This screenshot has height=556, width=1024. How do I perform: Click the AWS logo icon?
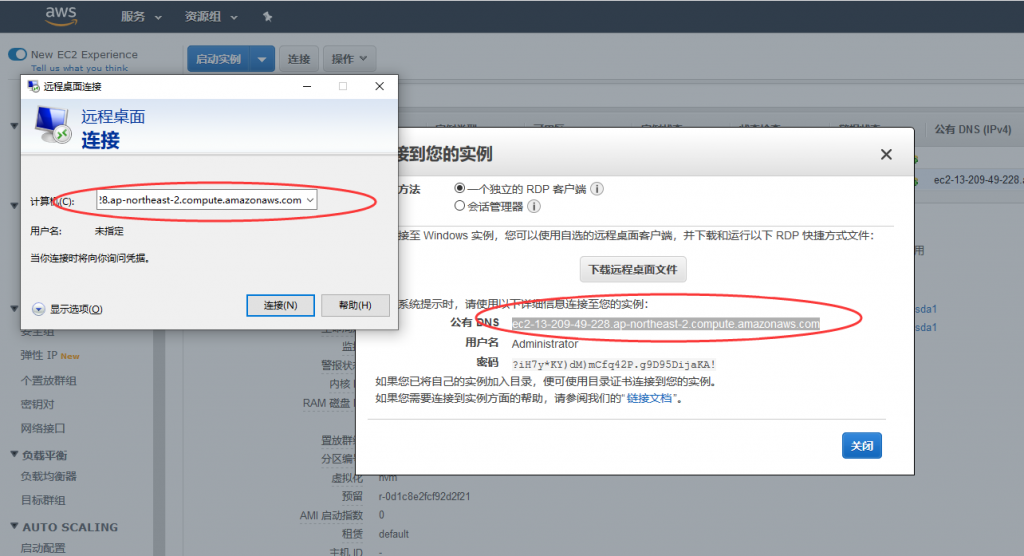coord(61,15)
